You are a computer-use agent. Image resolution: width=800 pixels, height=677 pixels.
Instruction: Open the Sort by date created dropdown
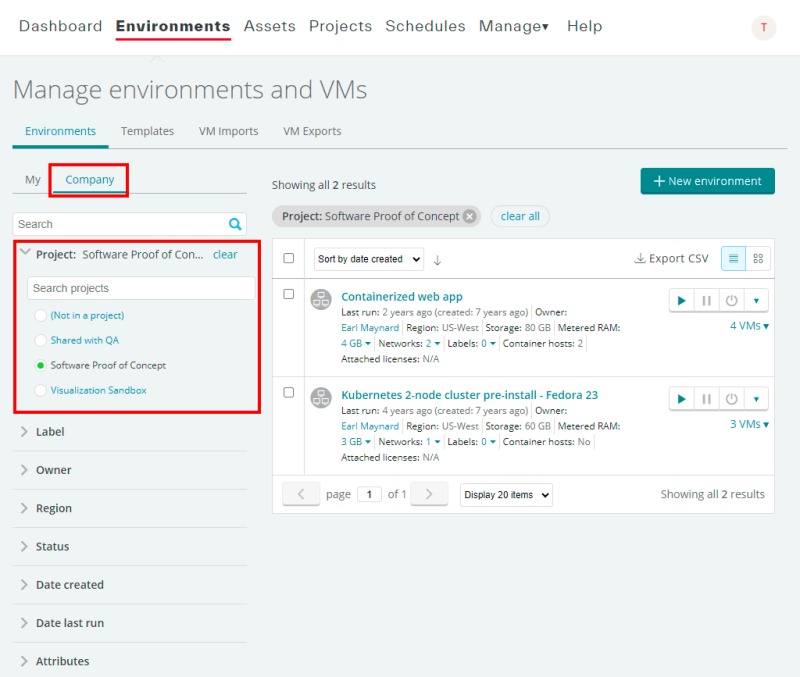pos(369,259)
